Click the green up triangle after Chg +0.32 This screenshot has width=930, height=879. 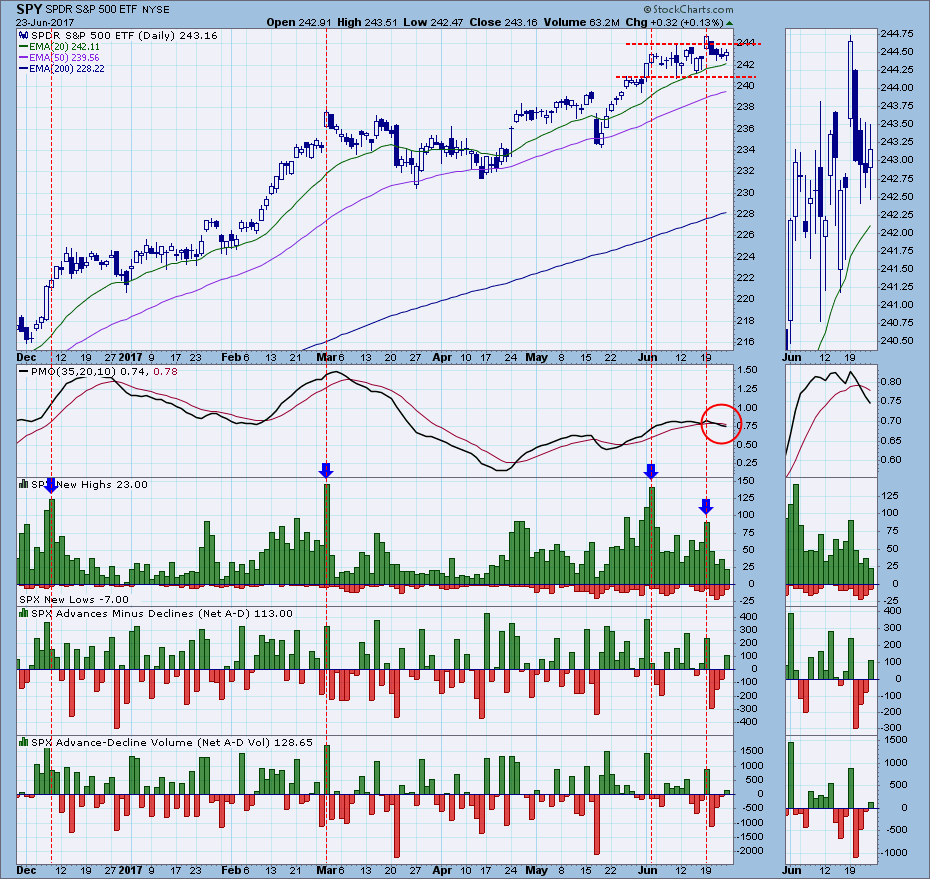[x=730, y=23]
